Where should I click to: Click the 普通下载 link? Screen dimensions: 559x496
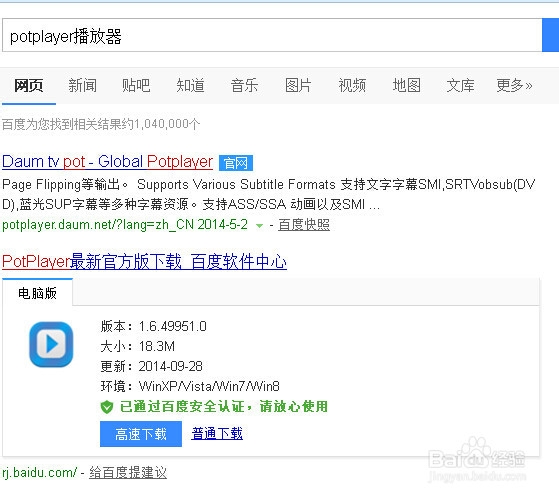217,434
